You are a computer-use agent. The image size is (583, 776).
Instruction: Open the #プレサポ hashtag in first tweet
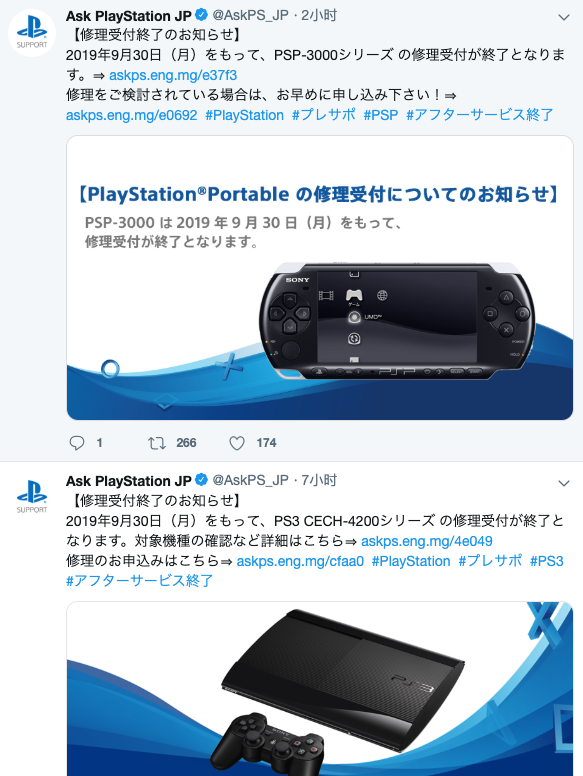coord(324,115)
